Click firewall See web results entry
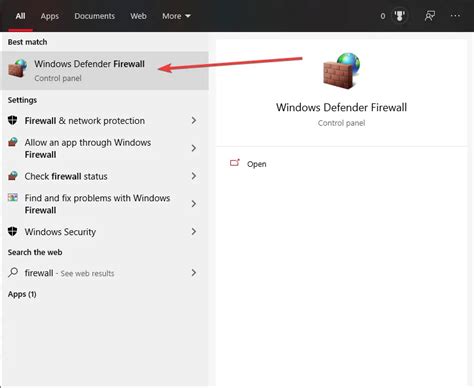This screenshot has width=474, height=388. (105, 273)
